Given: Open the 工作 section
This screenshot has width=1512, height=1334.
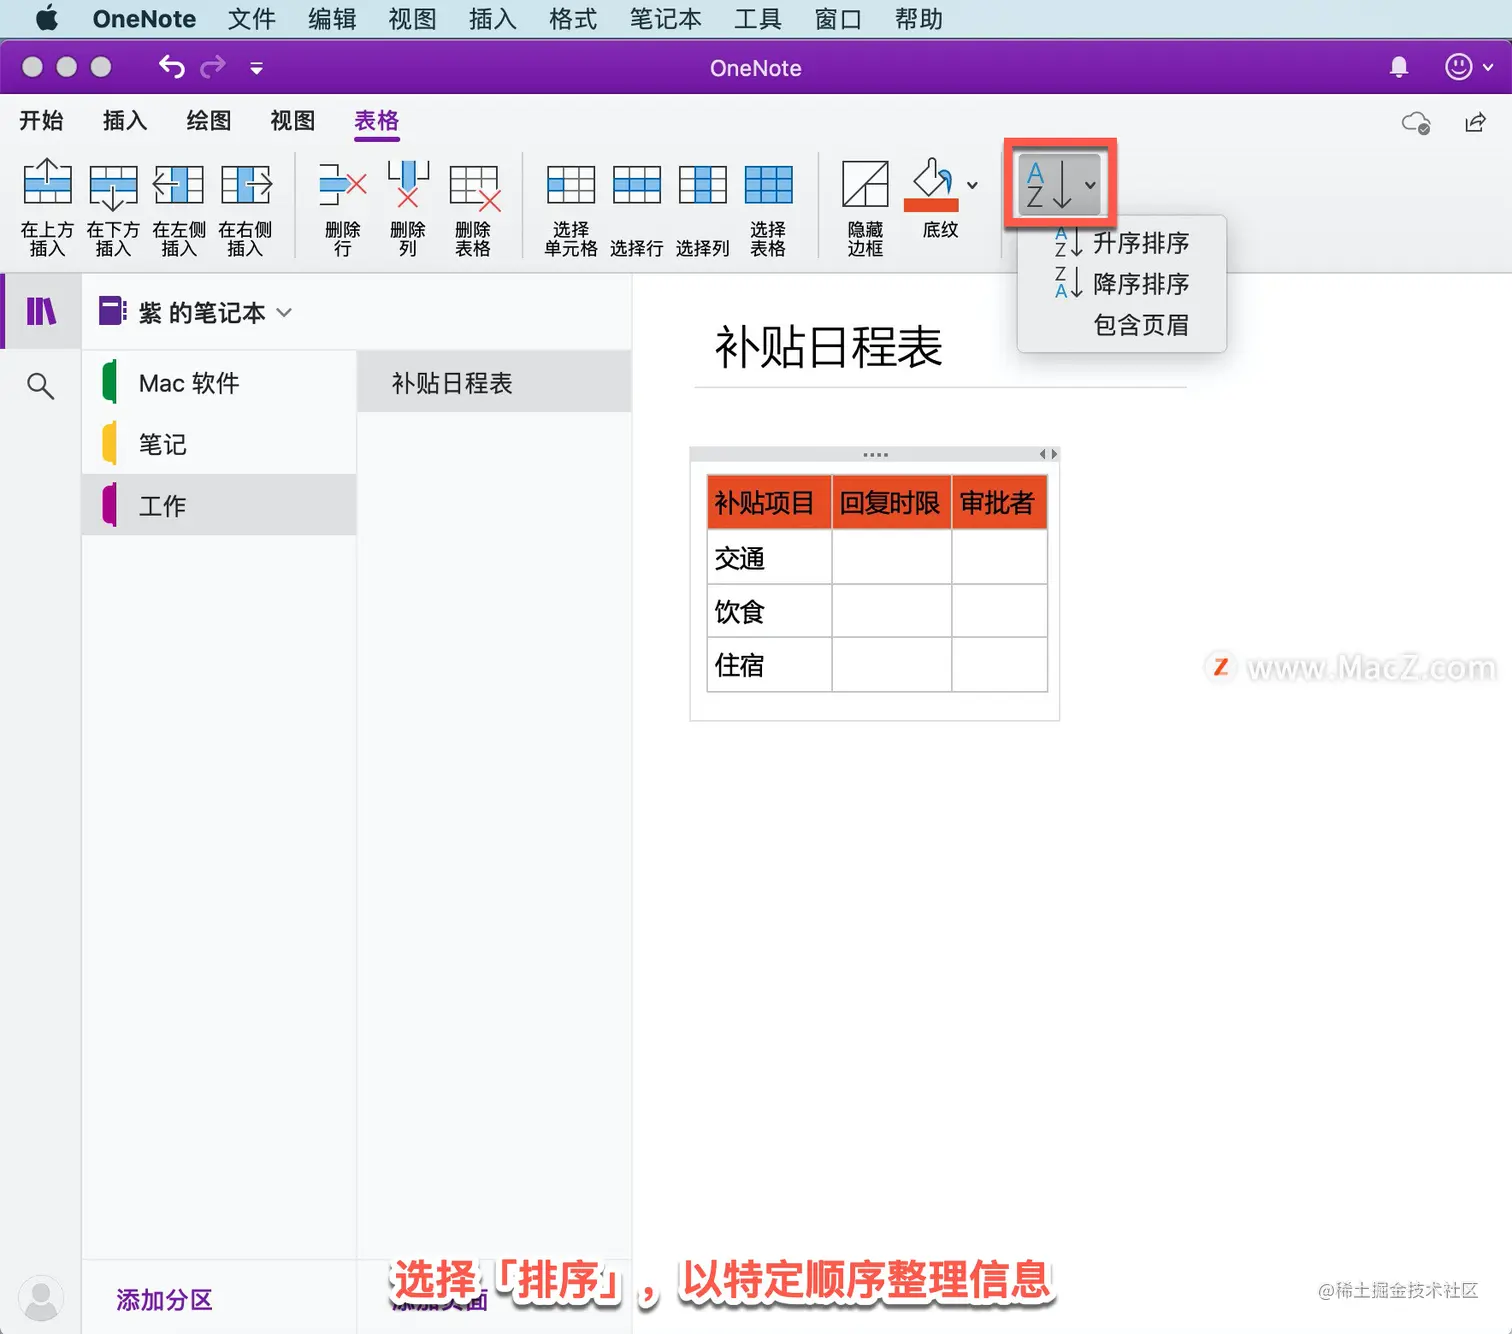Looking at the screenshot, I should [x=219, y=505].
